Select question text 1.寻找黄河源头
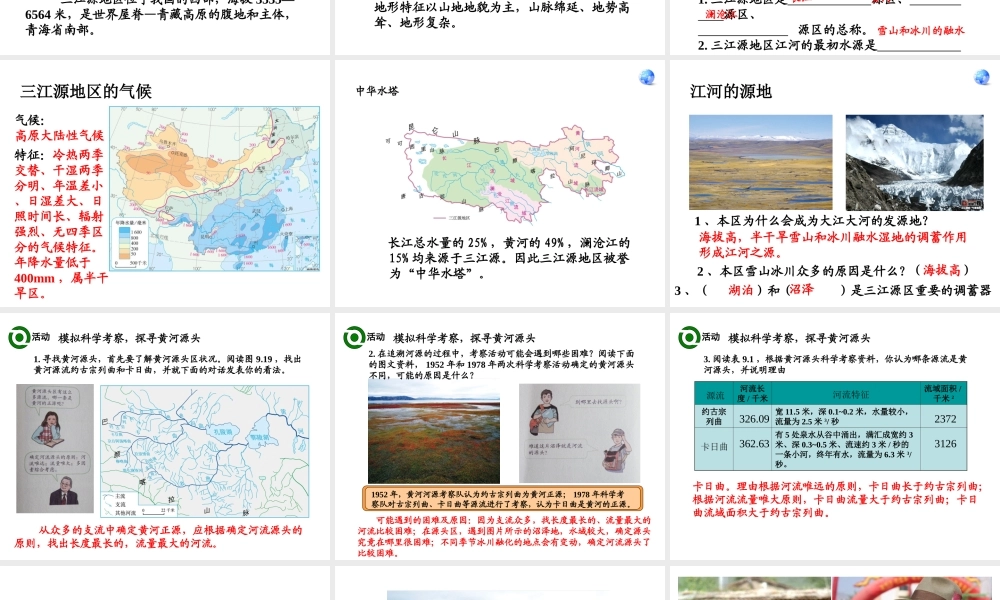This screenshot has height=600, width=1000. [x=167, y=364]
